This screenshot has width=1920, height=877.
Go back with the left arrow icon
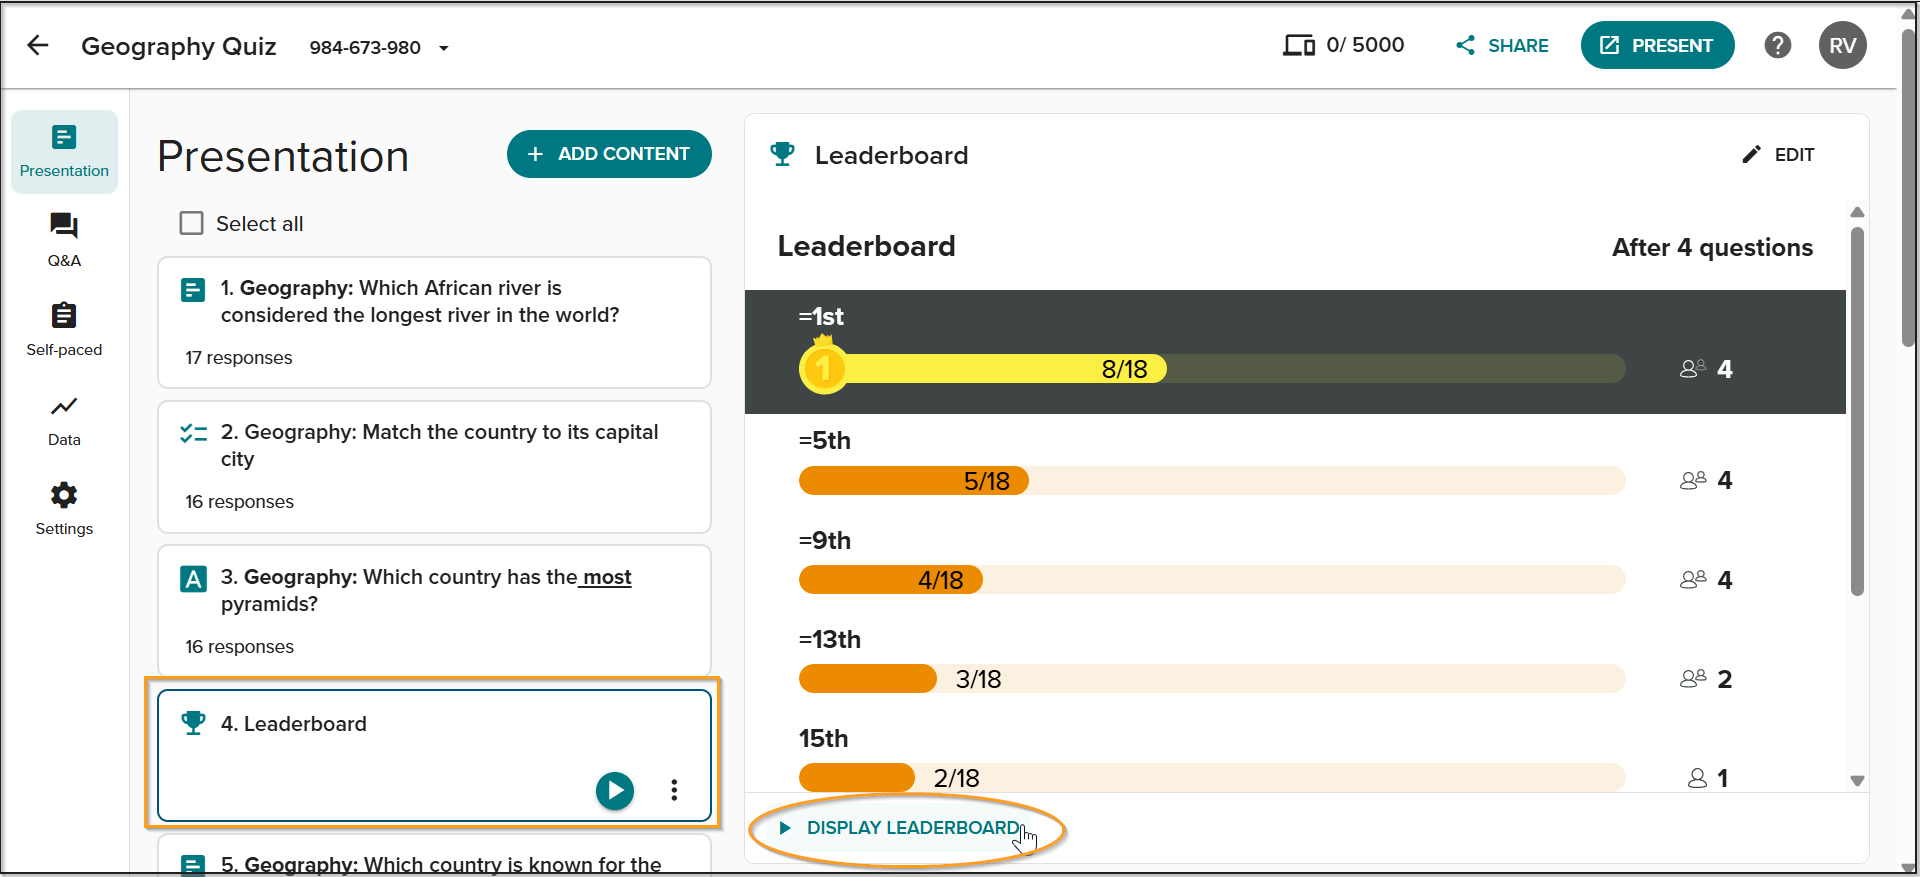click(38, 45)
